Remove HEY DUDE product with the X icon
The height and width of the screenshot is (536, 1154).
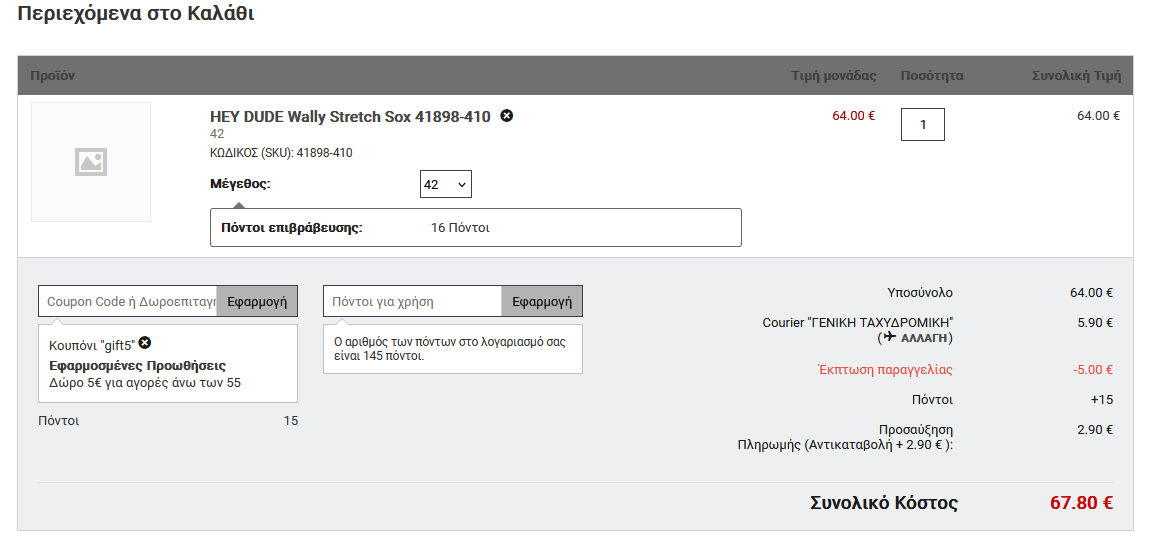pyautogui.click(x=506, y=116)
